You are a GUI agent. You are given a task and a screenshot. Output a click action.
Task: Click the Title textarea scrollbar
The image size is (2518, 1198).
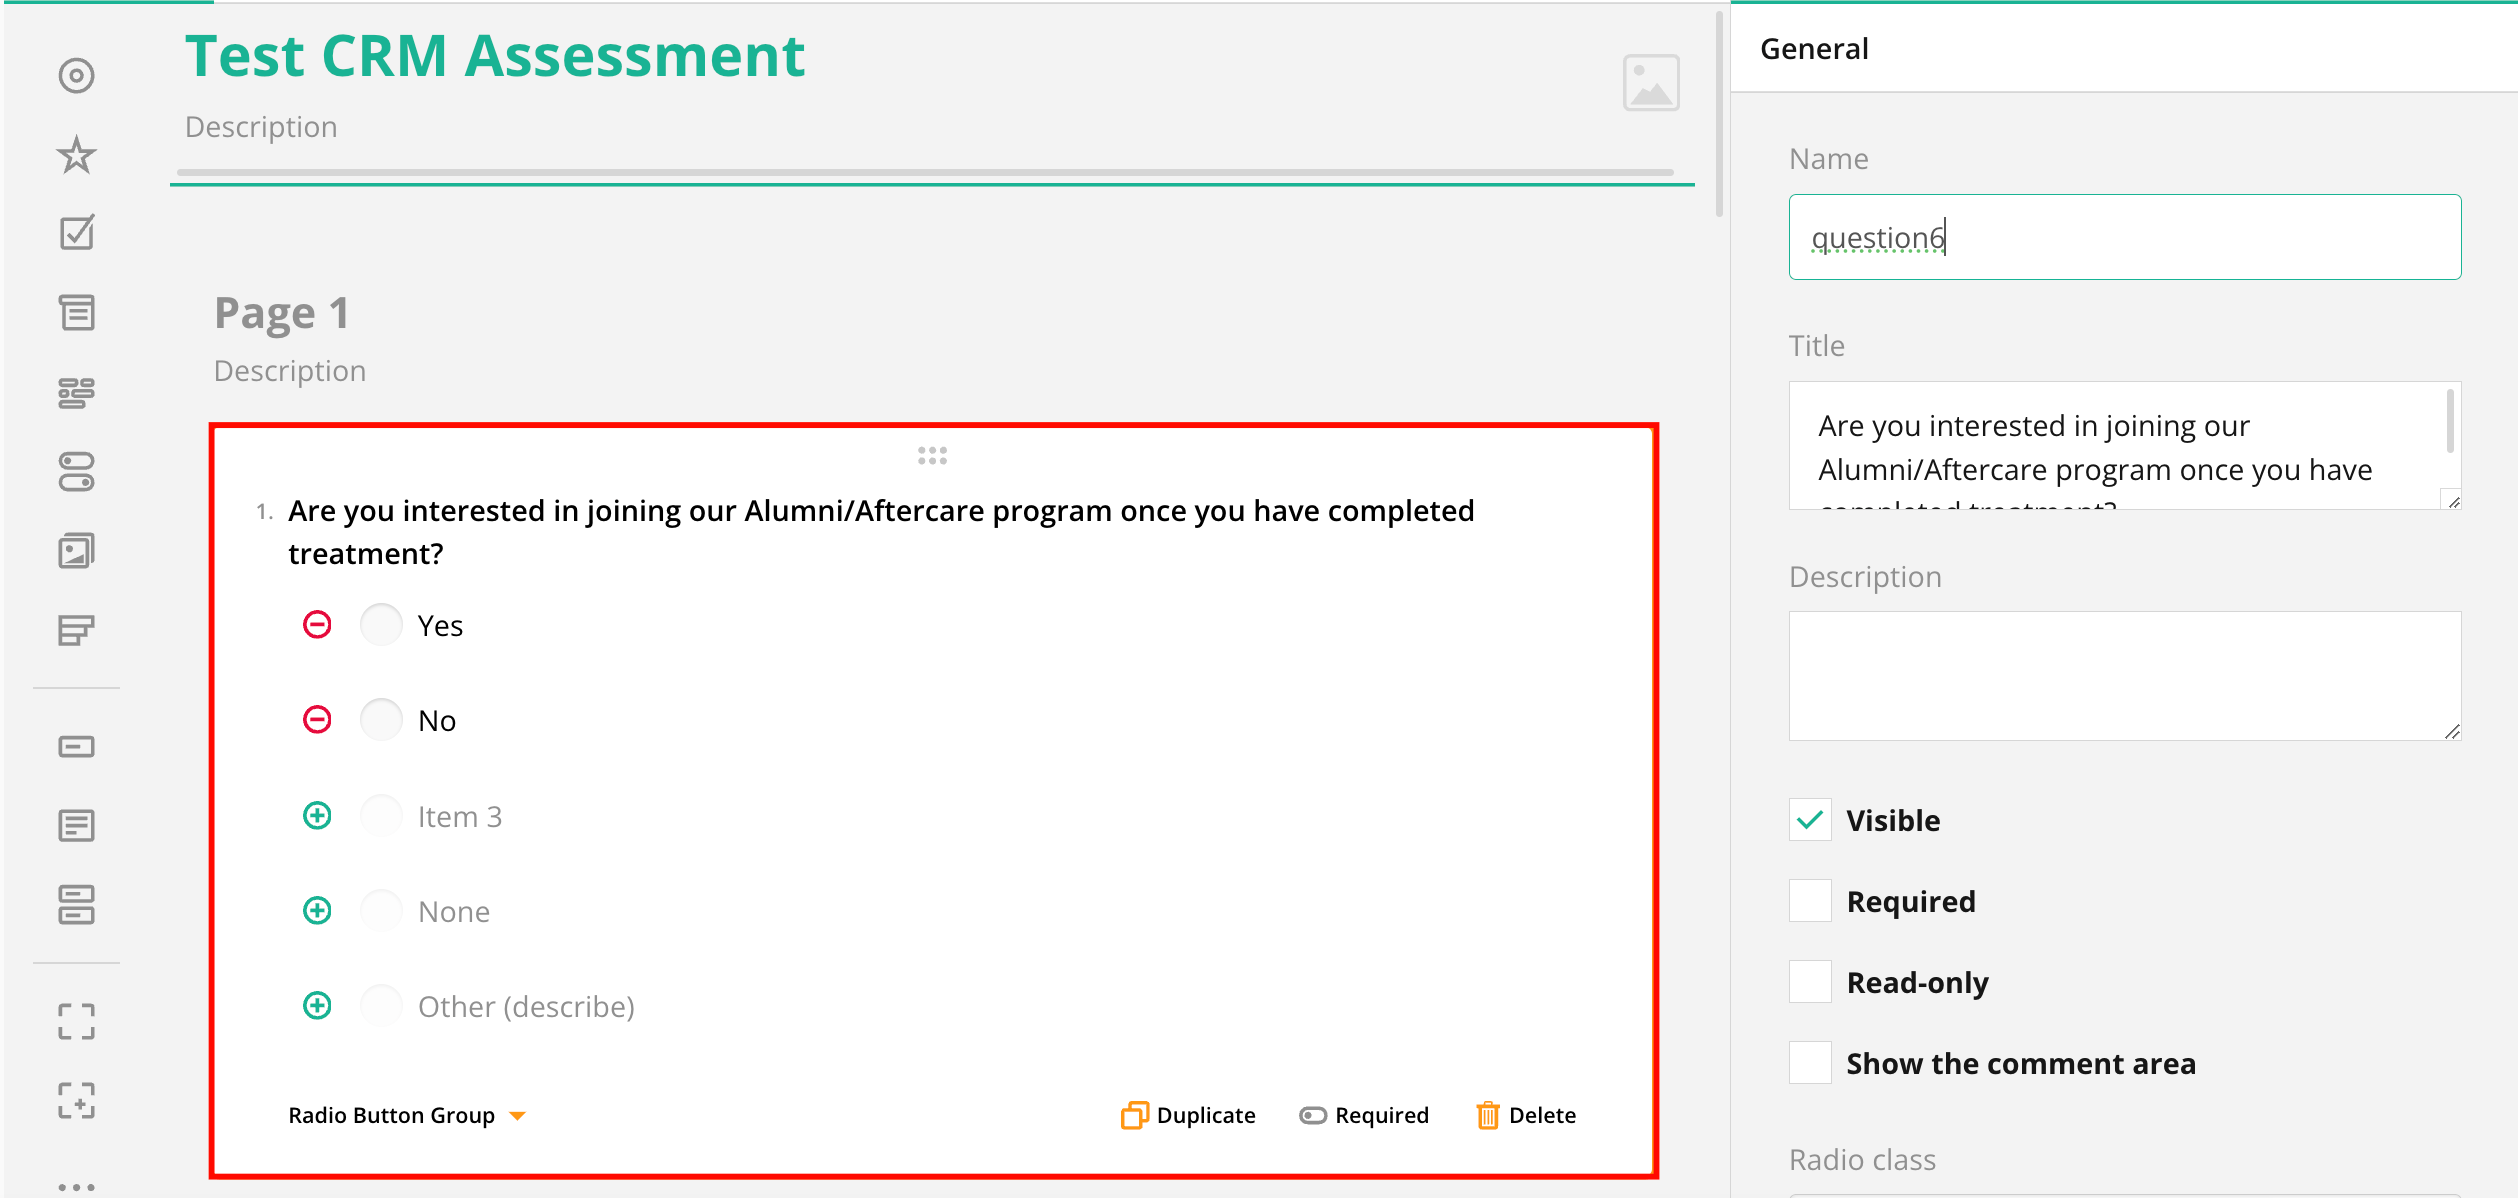[x=2449, y=422]
